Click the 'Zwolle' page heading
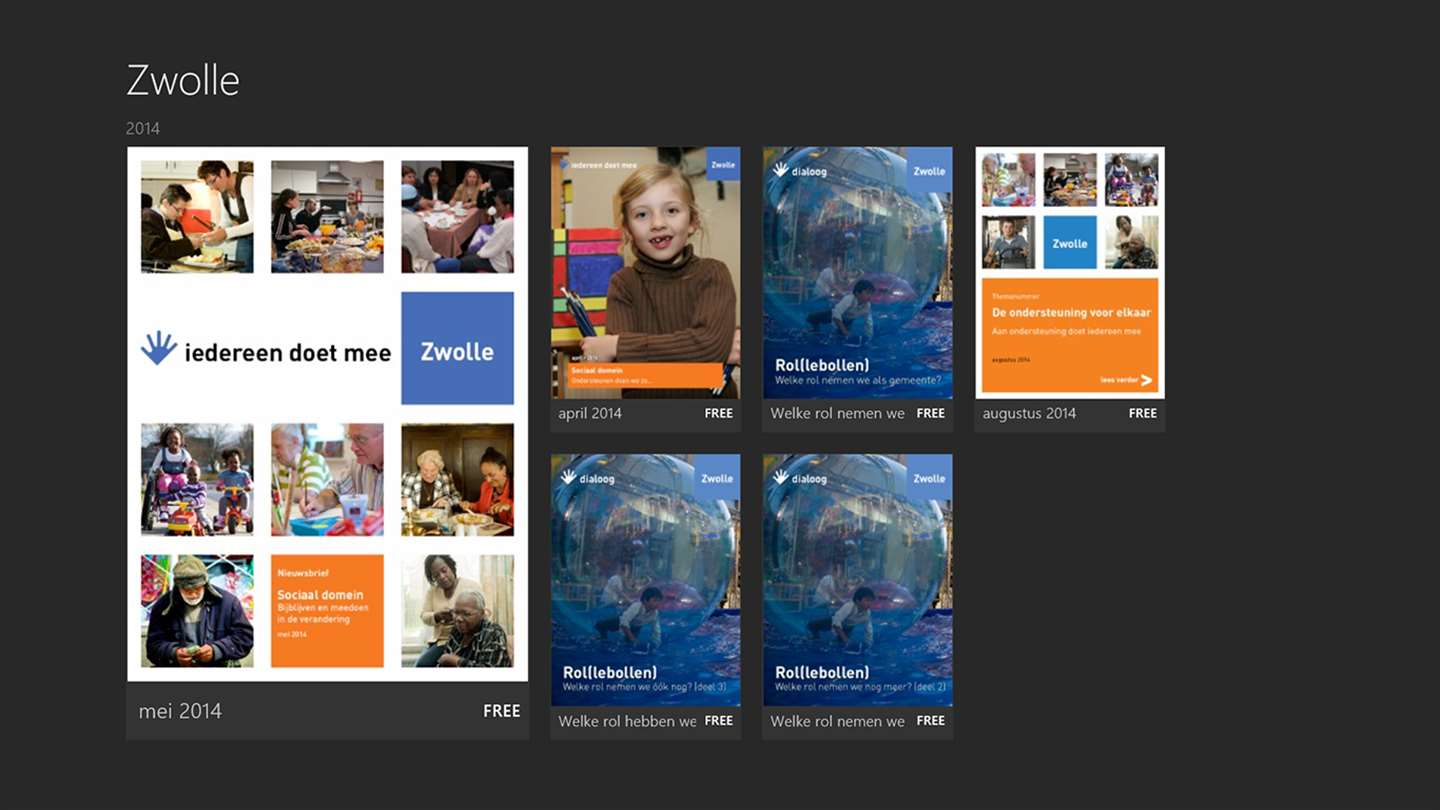Viewport: 1440px width, 810px height. click(x=183, y=80)
